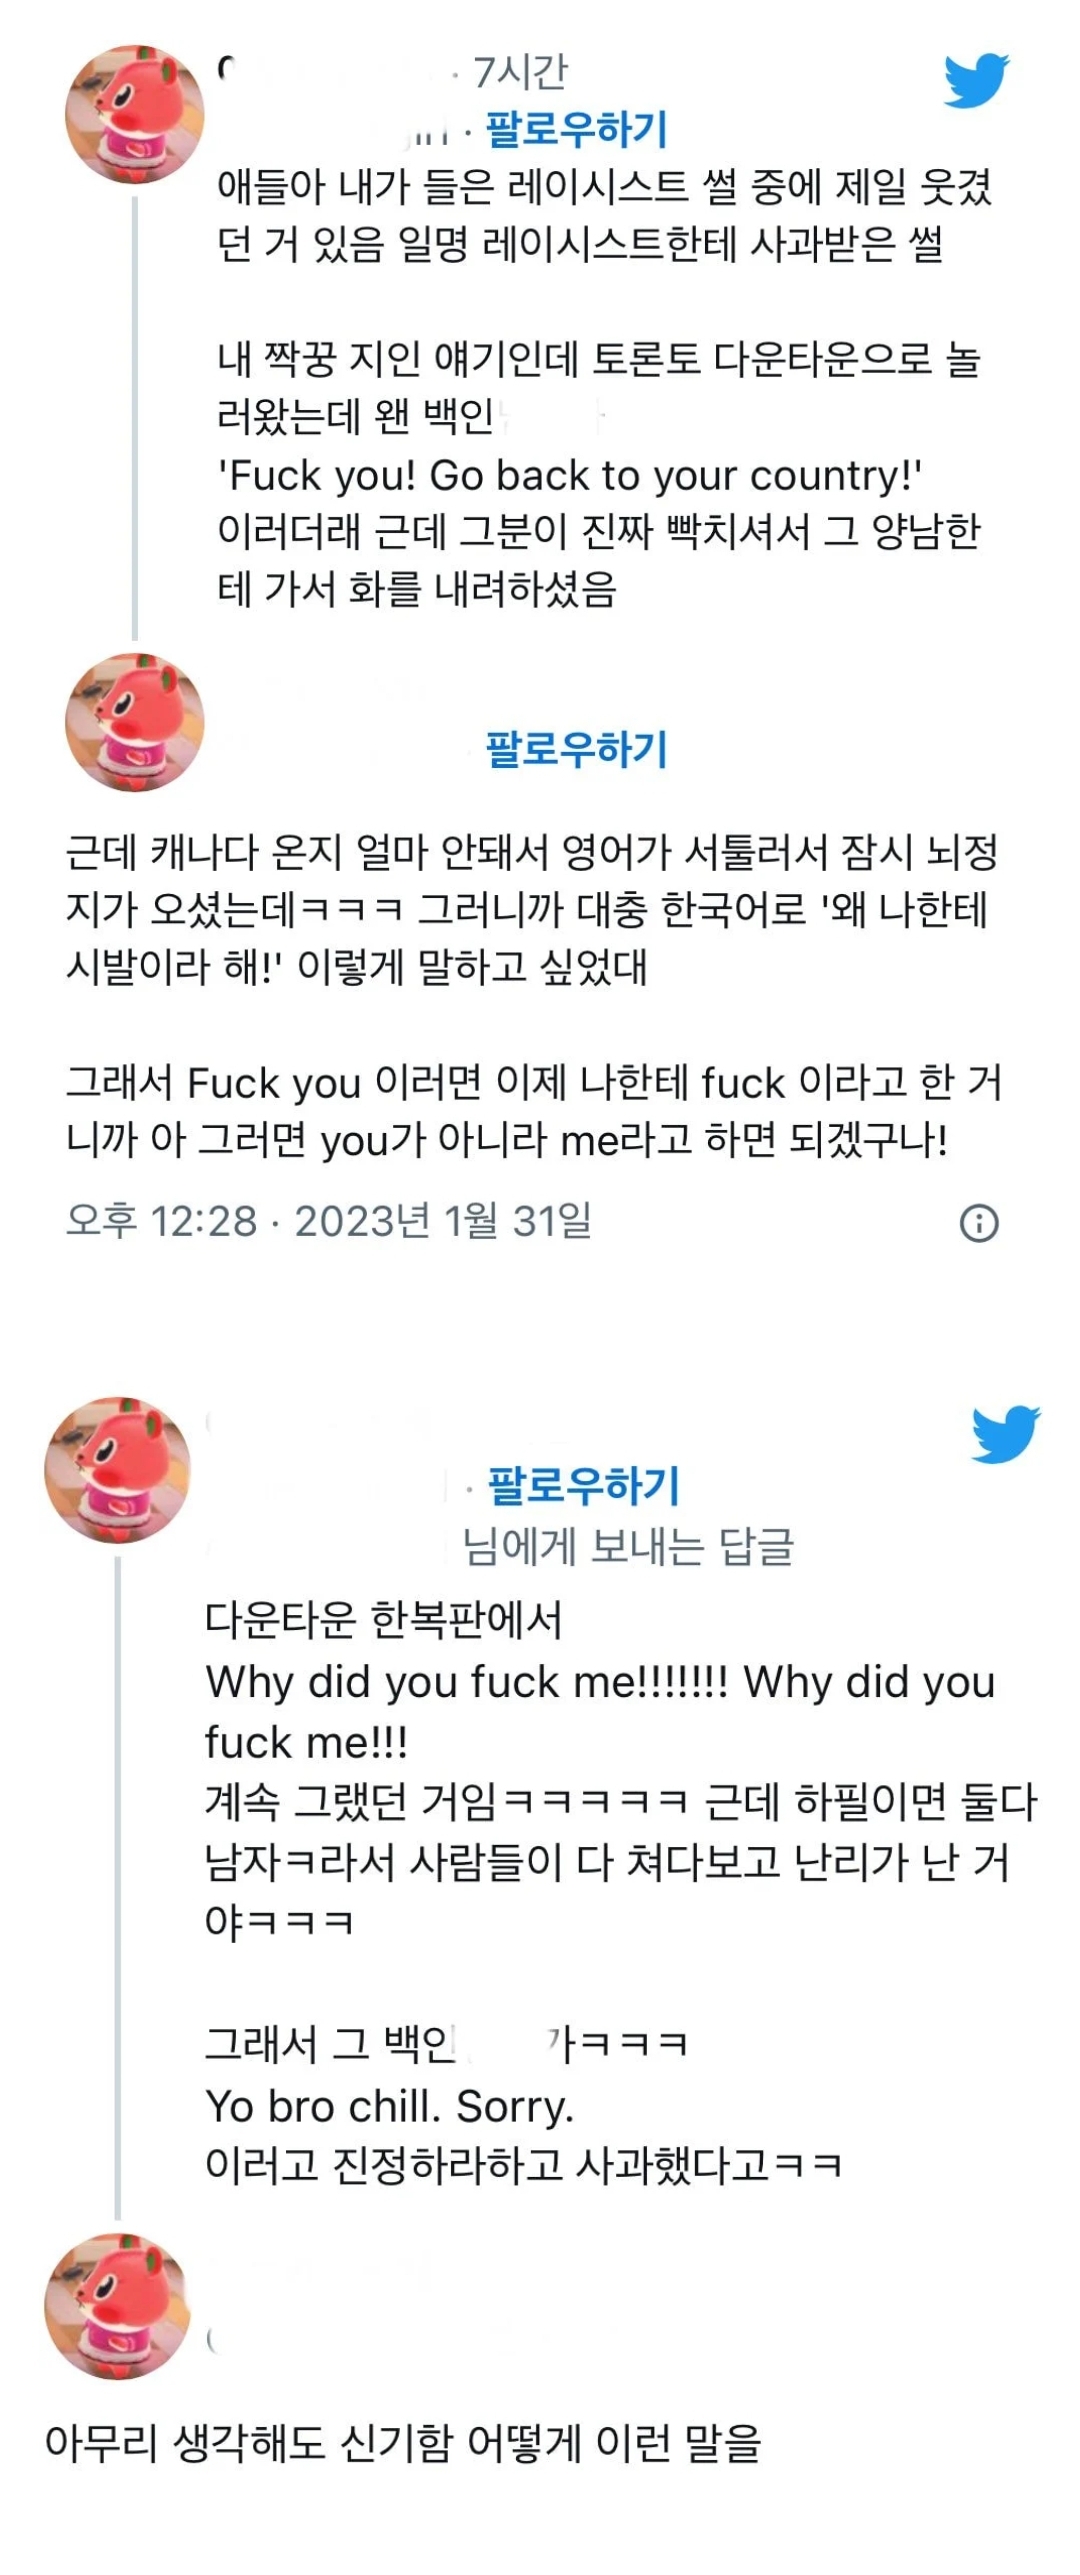1080x2575 pixels.
Task: Click the Twitter bird logo beside the reply tweet
Action: click(x=1004, y=1434)
